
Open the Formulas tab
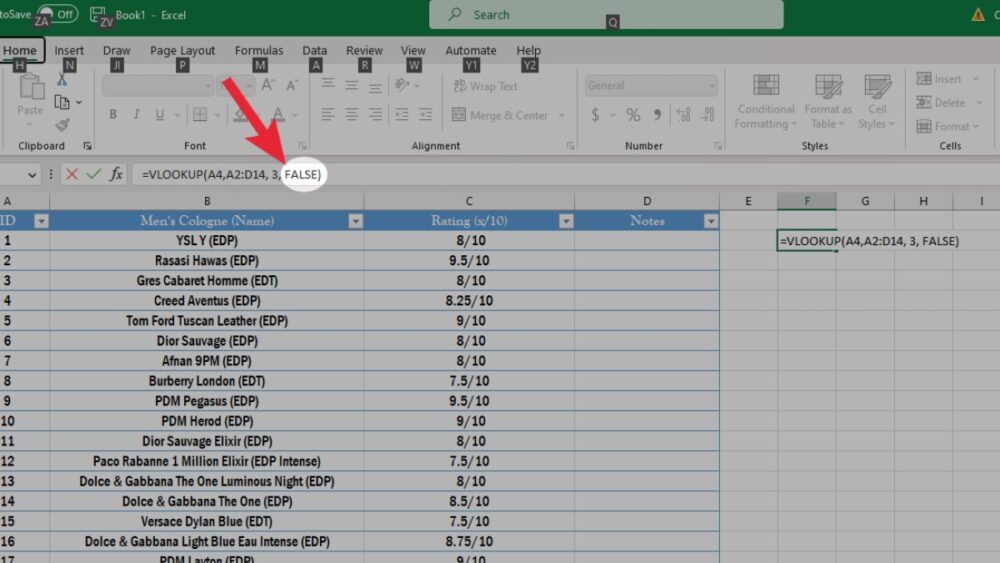(x=259, y=50)
